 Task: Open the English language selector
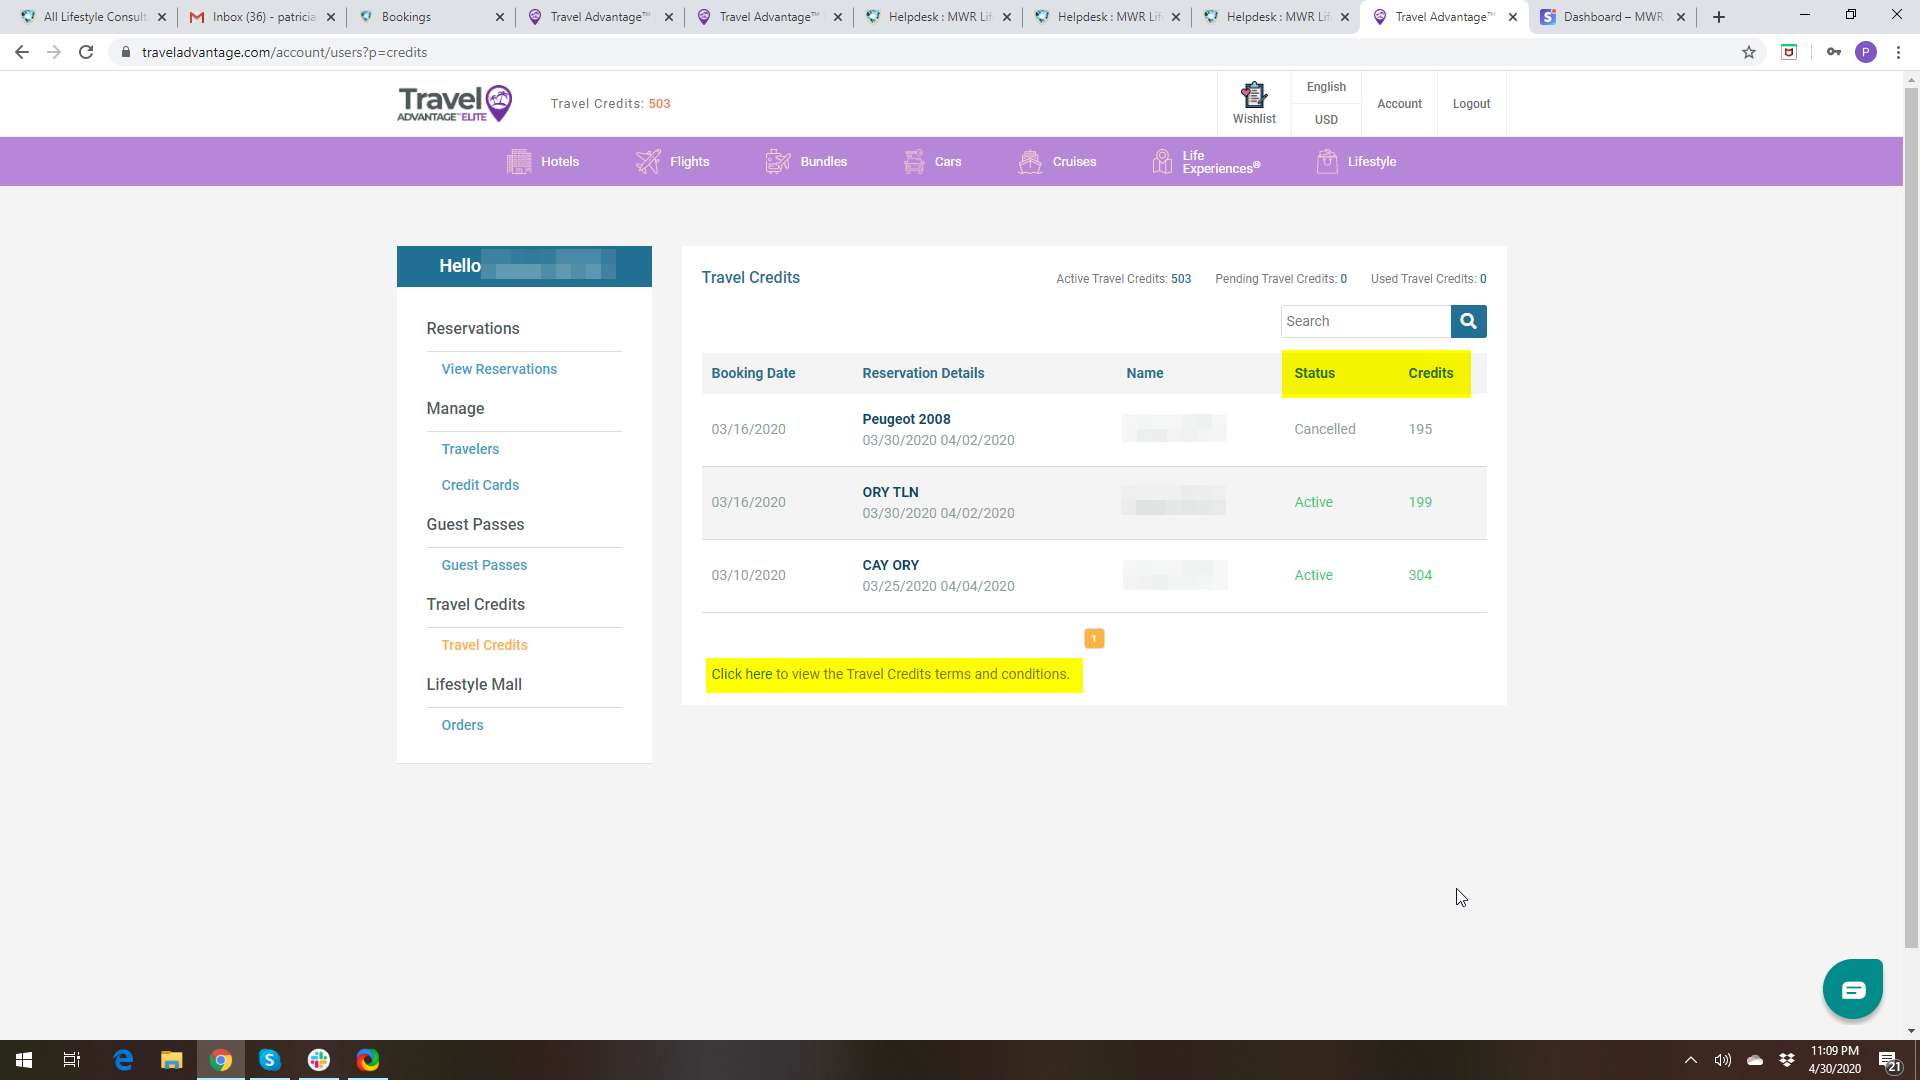pos(1326,87)
